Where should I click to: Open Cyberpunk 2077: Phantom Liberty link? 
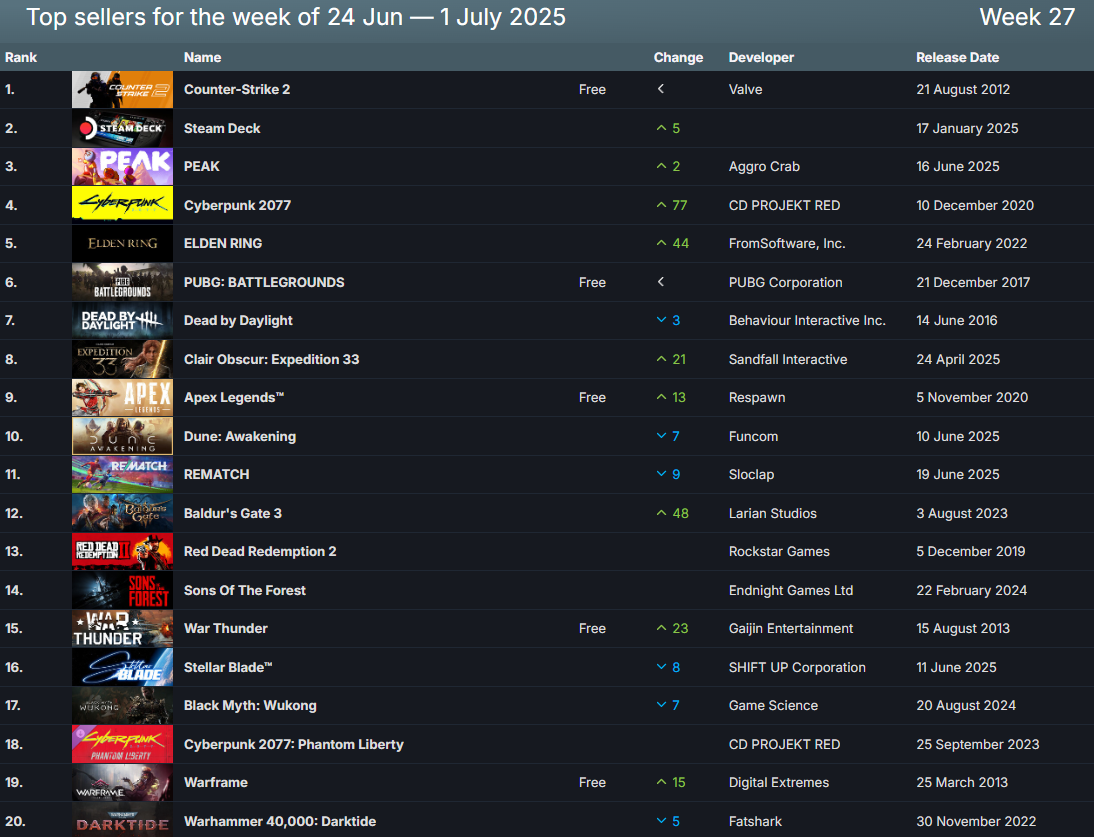(294, 745)
